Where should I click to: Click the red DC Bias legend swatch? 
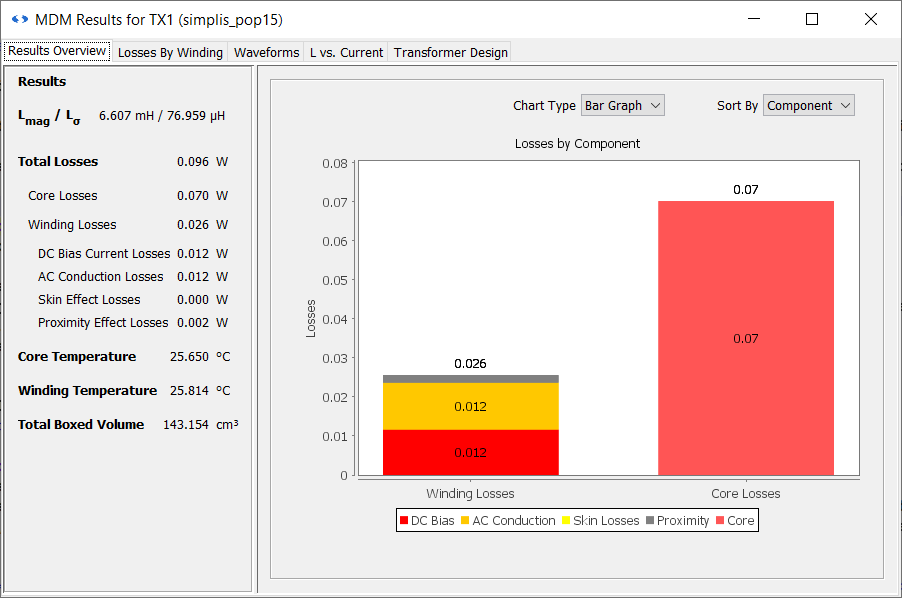404,521
